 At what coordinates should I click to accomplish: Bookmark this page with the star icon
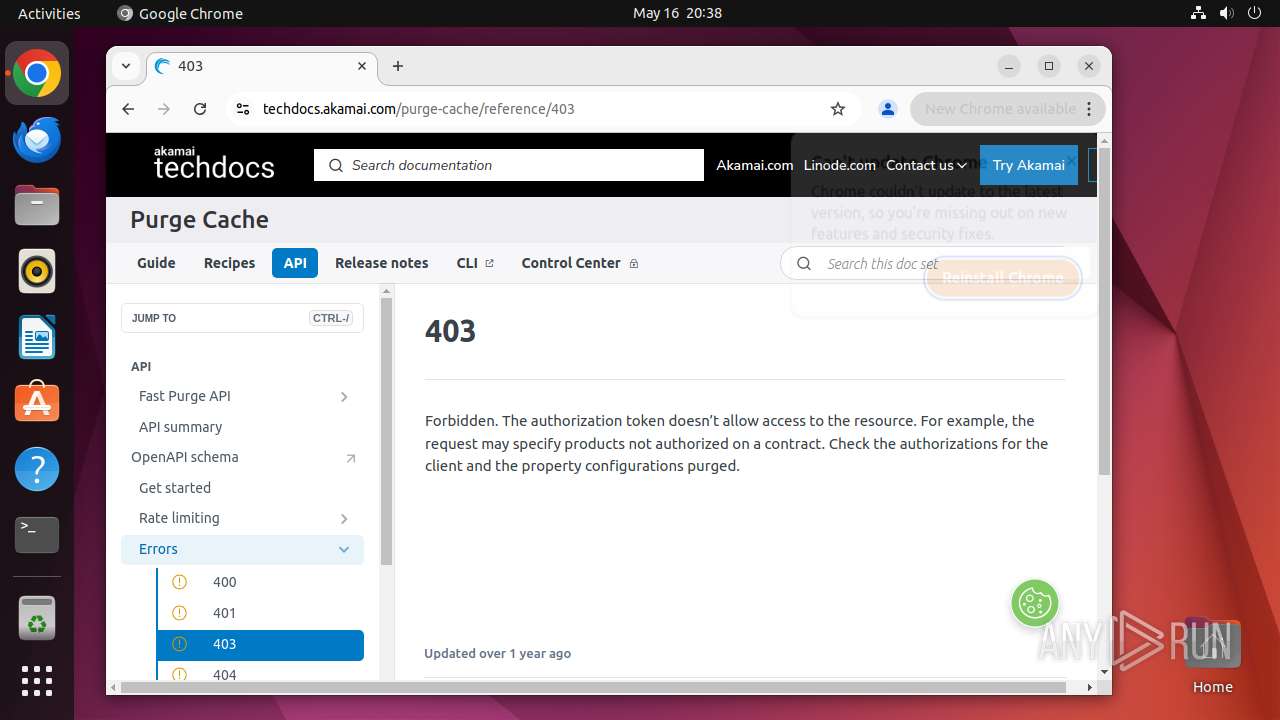pyautogui.click(x=838, y=109)
